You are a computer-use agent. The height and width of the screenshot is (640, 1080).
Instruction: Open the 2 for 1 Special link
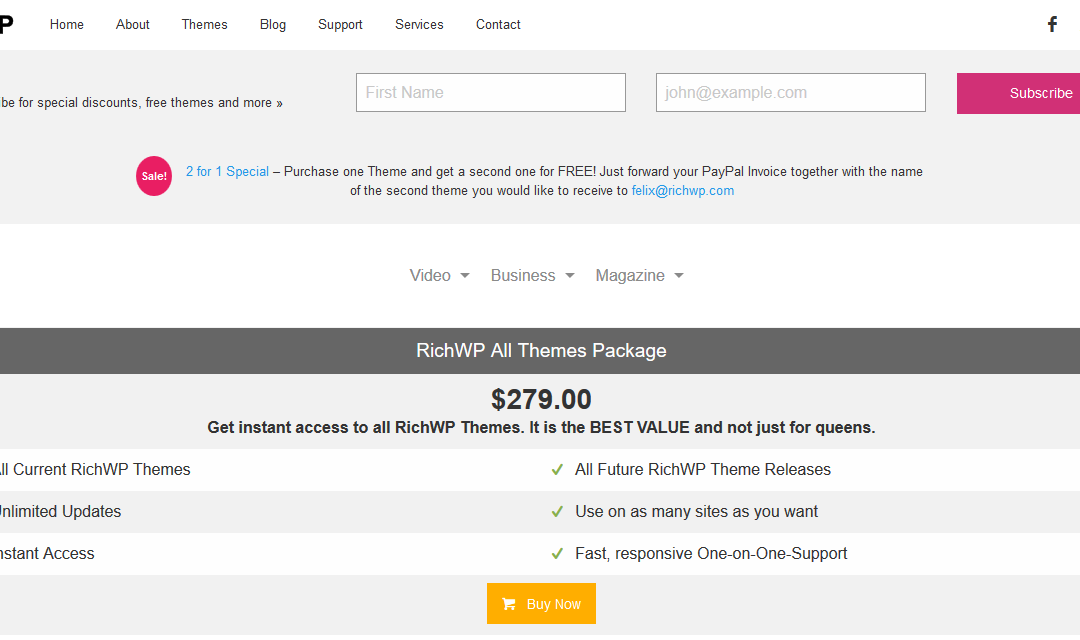227,172
